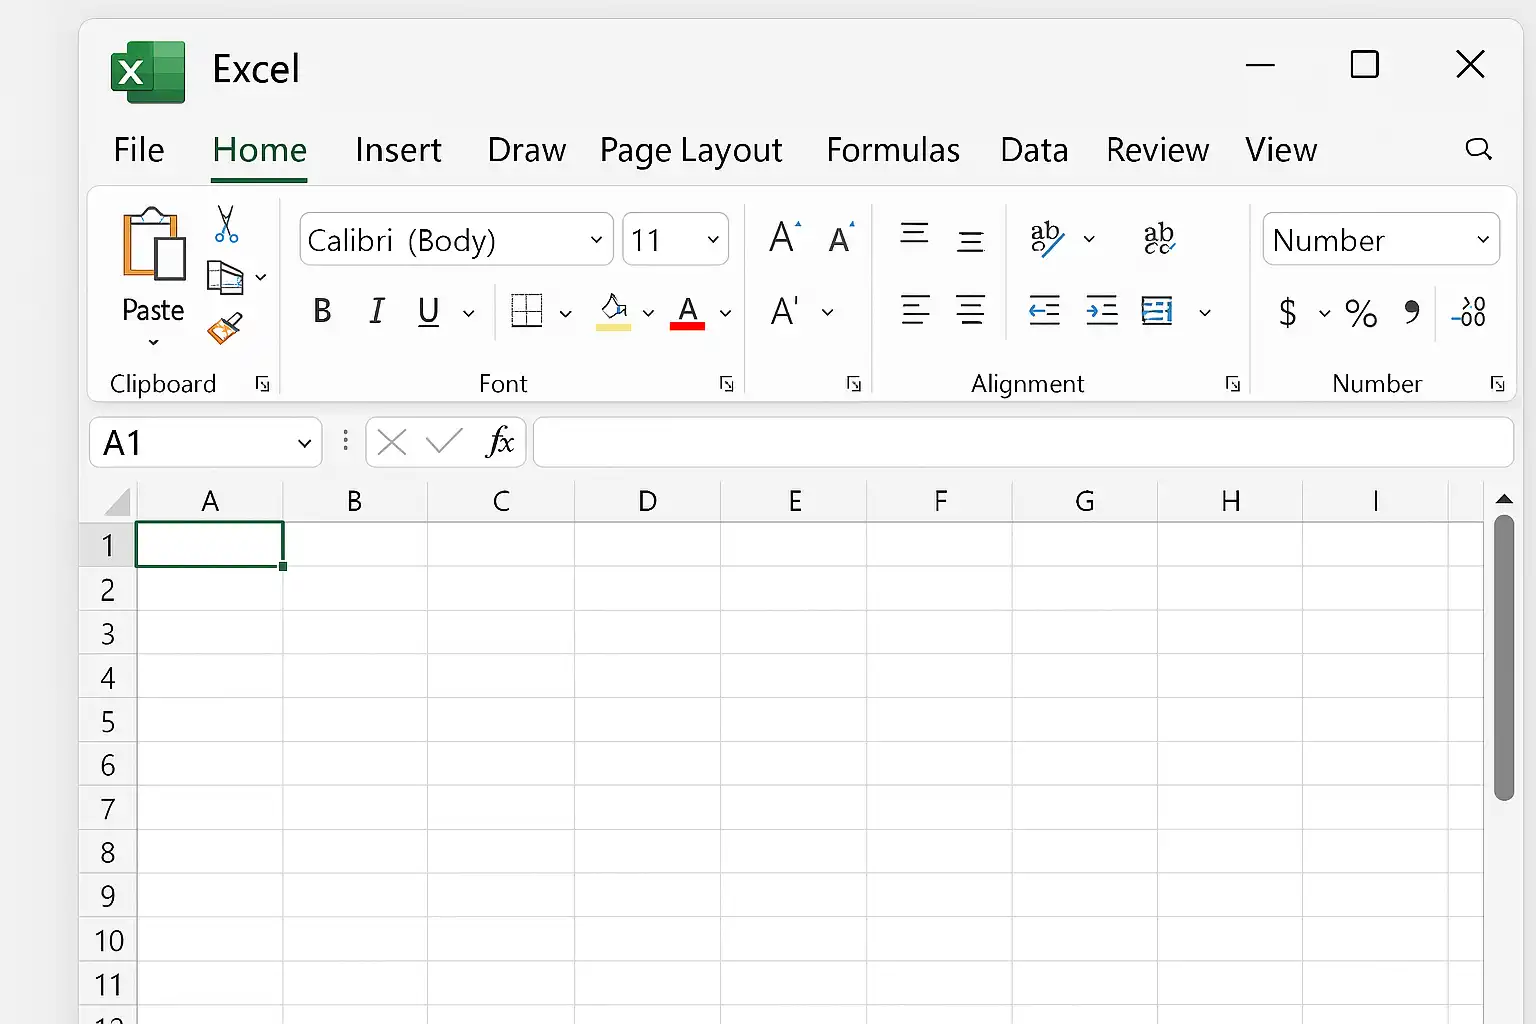
Task: Click the Comma Style icon
Action: tap(1411, 312)
